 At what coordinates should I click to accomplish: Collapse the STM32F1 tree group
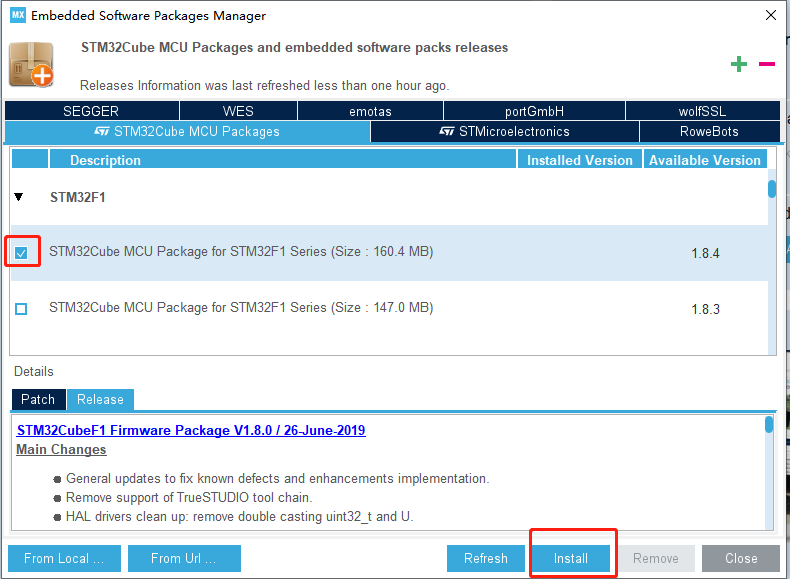click(19, 197)
